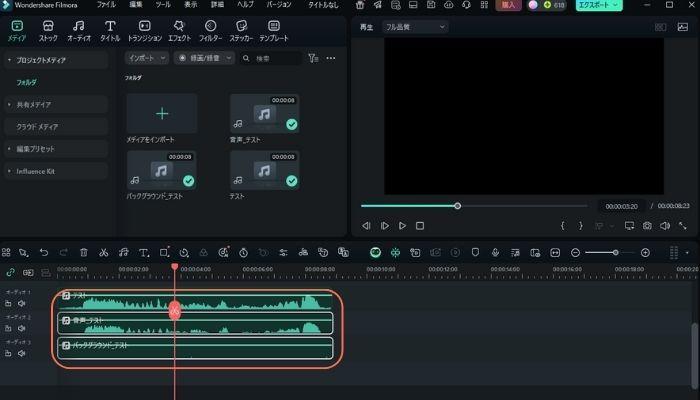
Task: Click the play button under the preview
Action: [402, 226]
